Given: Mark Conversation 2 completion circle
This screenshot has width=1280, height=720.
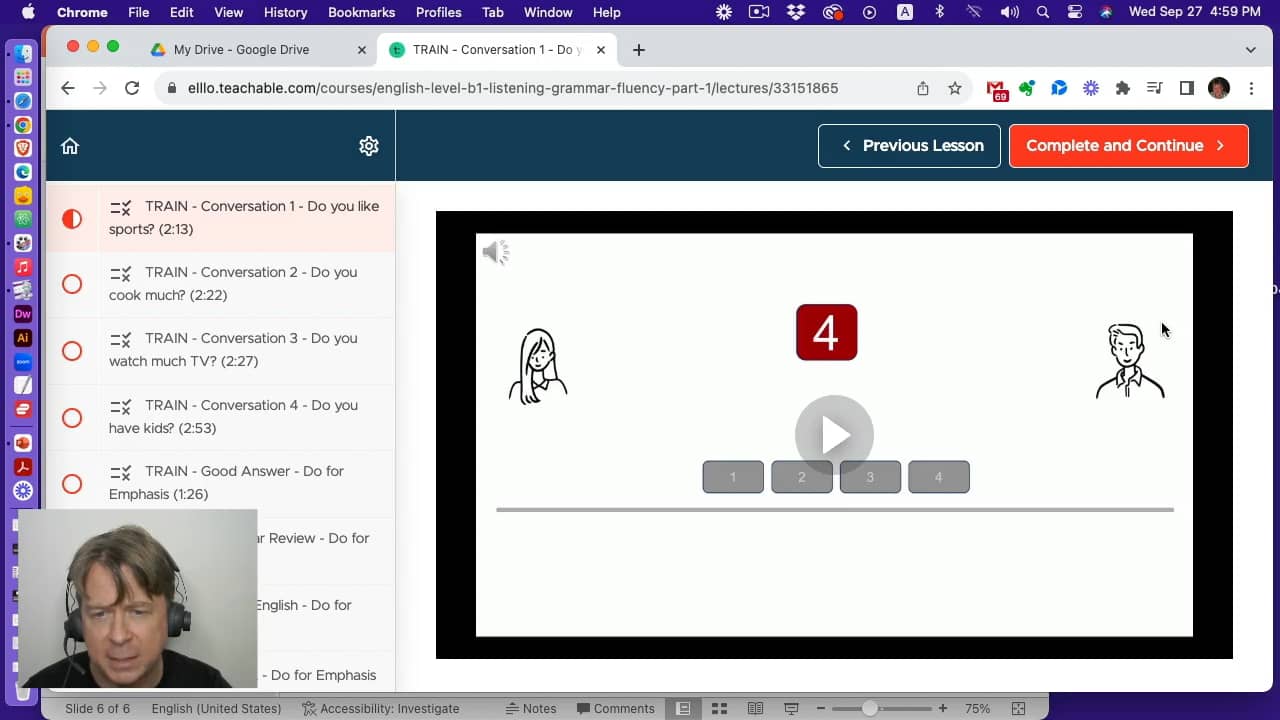Looking at the screenshot, I should click(x=72, y=284).
